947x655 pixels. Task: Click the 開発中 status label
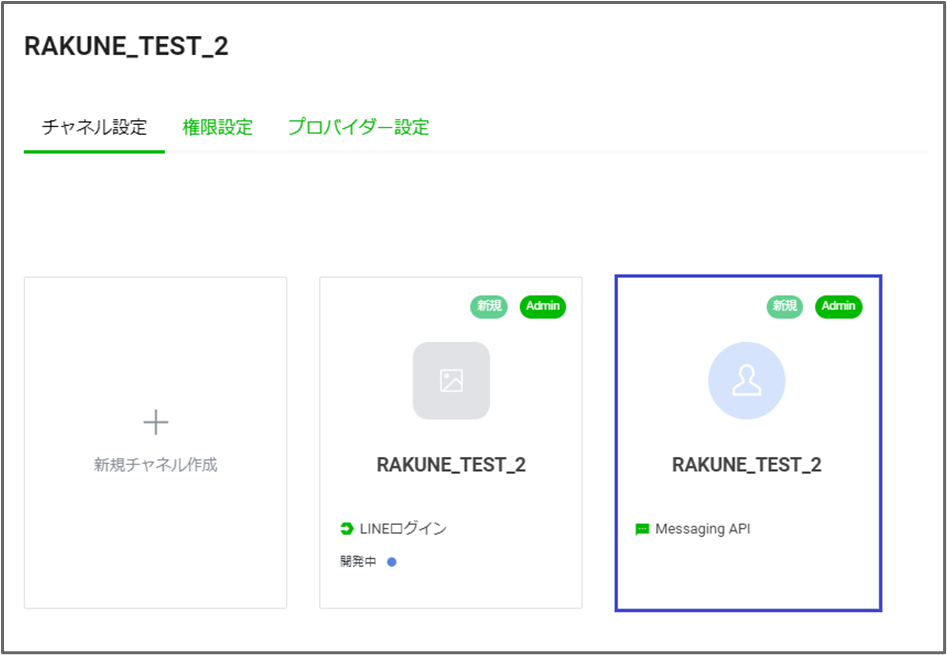pos(358,562)
